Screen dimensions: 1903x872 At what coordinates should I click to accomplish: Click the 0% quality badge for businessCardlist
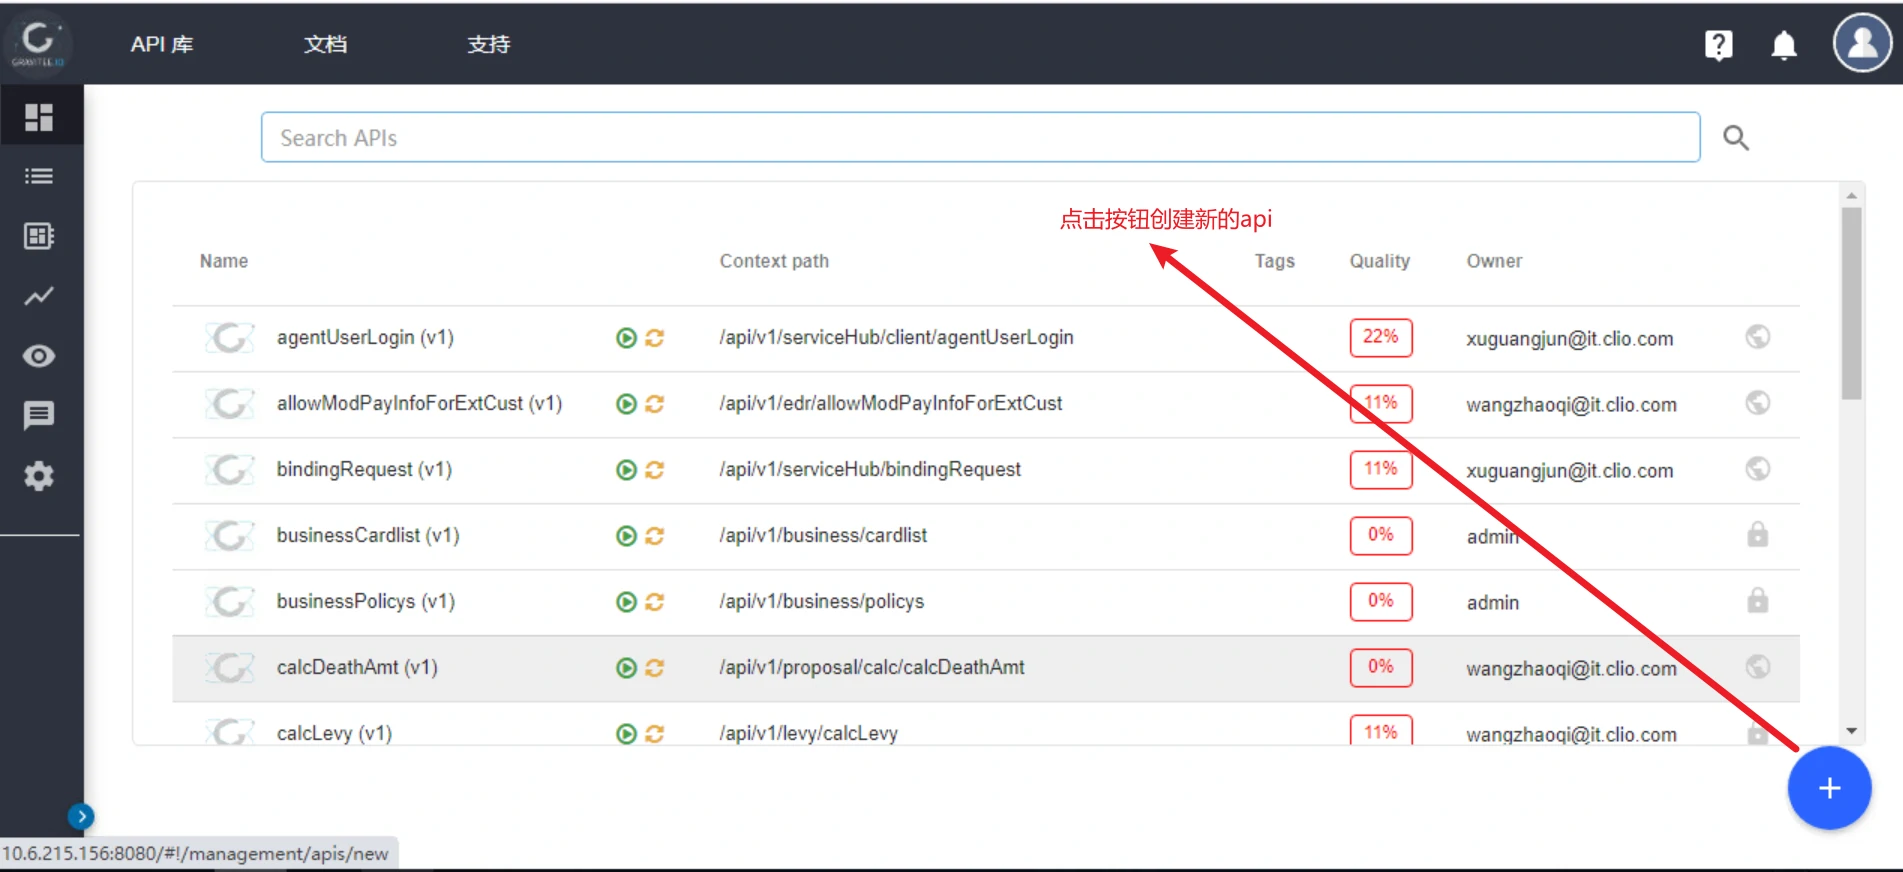tap(1381, 535)
